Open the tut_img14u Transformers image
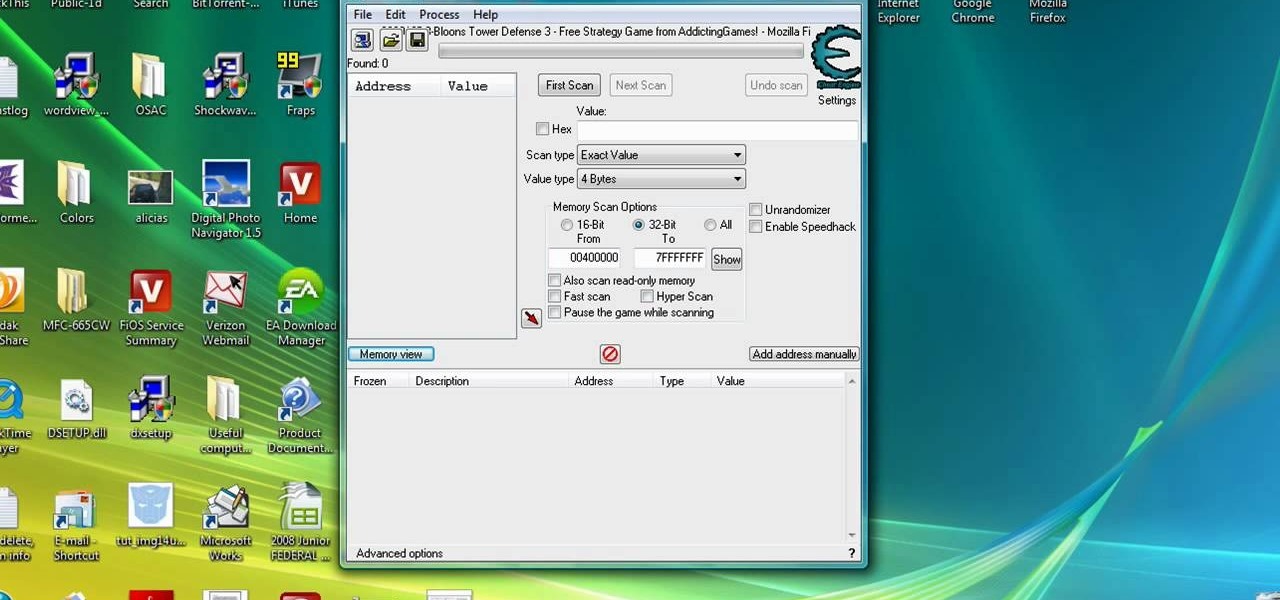Screen dimensions: 1280x600 pyautogui.click(x=150, y=517)
